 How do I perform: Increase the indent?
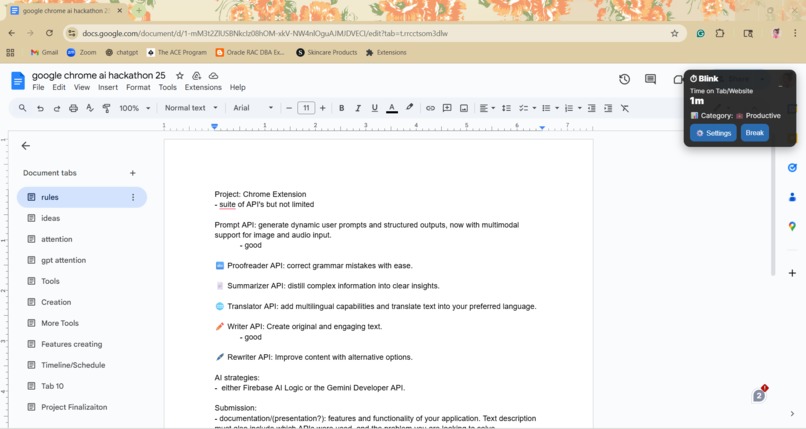point(608,108)
